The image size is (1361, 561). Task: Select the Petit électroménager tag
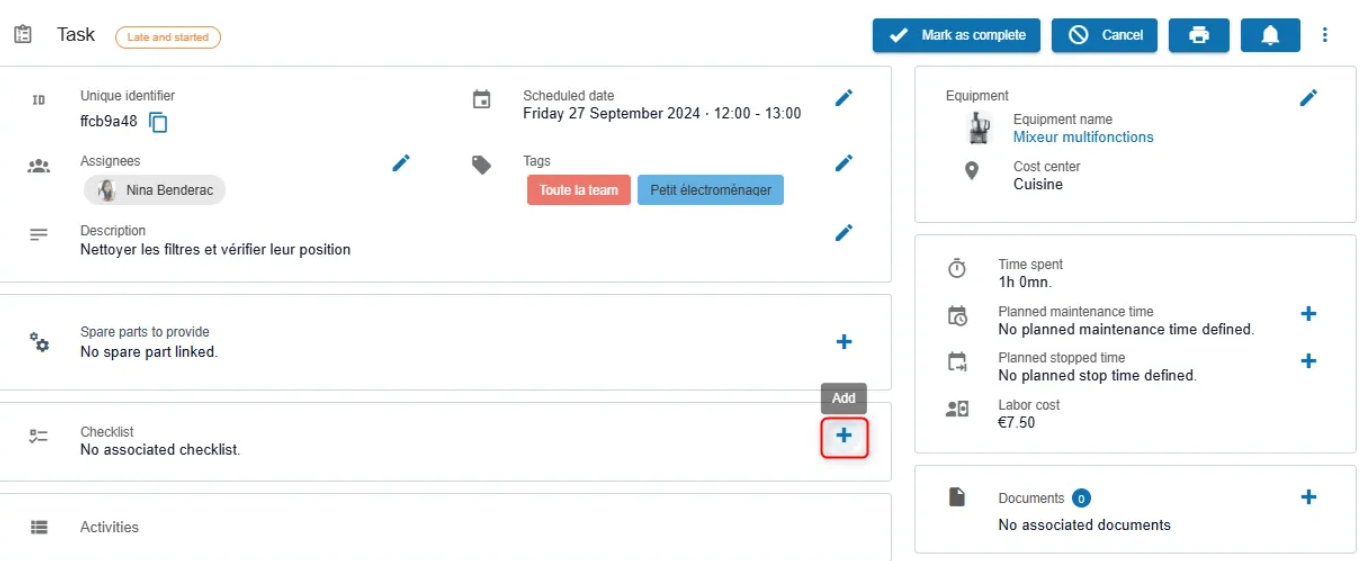(x=711, y=190)
